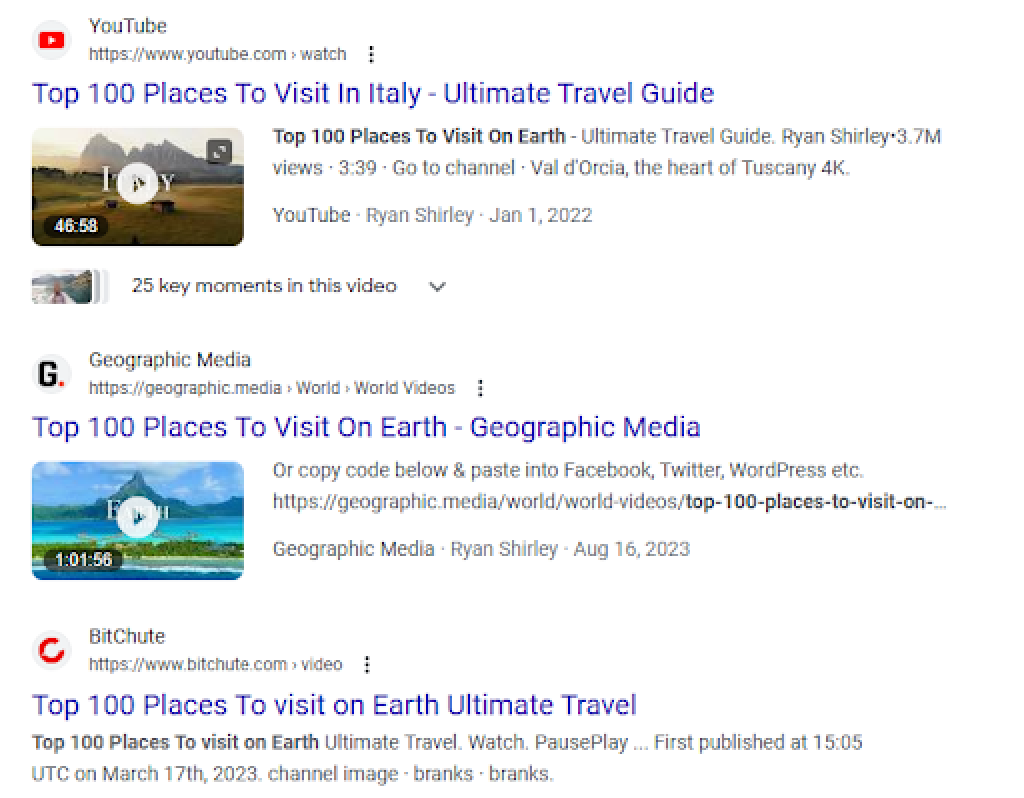Click the https://www.youtube.com › watch URL
Image resolution: width=1024 pixels, height=798 pixels.
pos(217,54)
